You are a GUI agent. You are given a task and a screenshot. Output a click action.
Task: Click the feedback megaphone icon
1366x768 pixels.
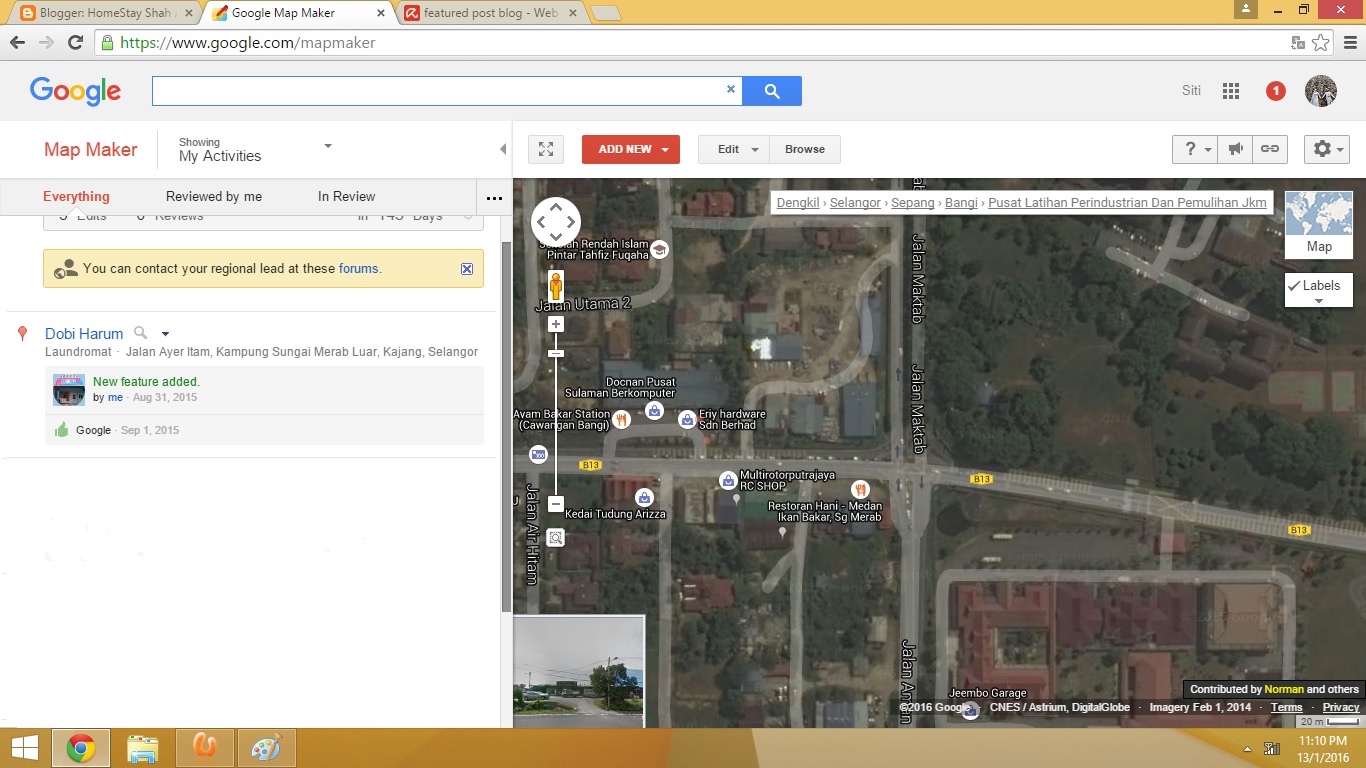[x=1236, y=148]
